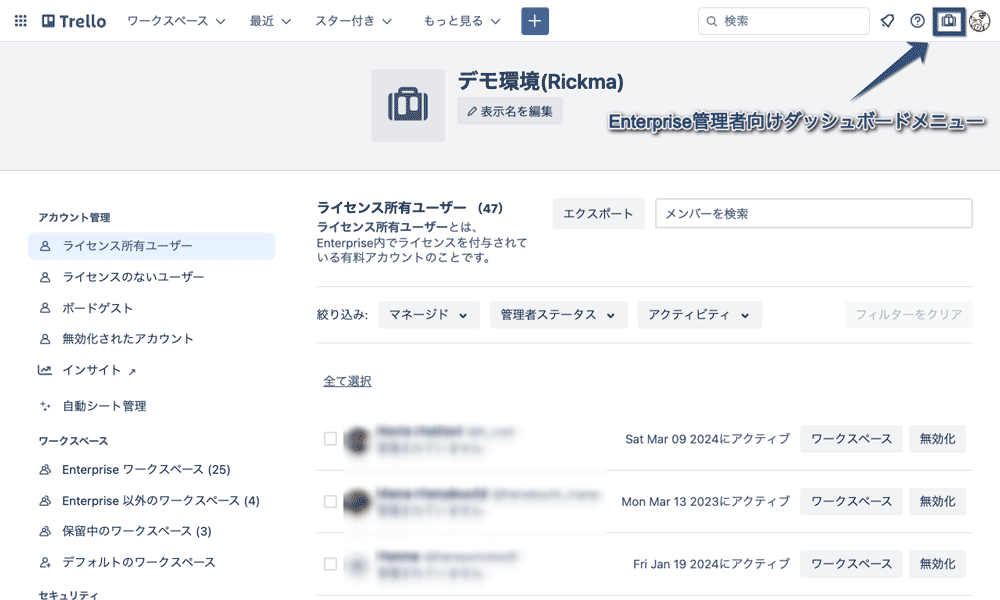Open the ワークスペース top menu

point(176,21)
